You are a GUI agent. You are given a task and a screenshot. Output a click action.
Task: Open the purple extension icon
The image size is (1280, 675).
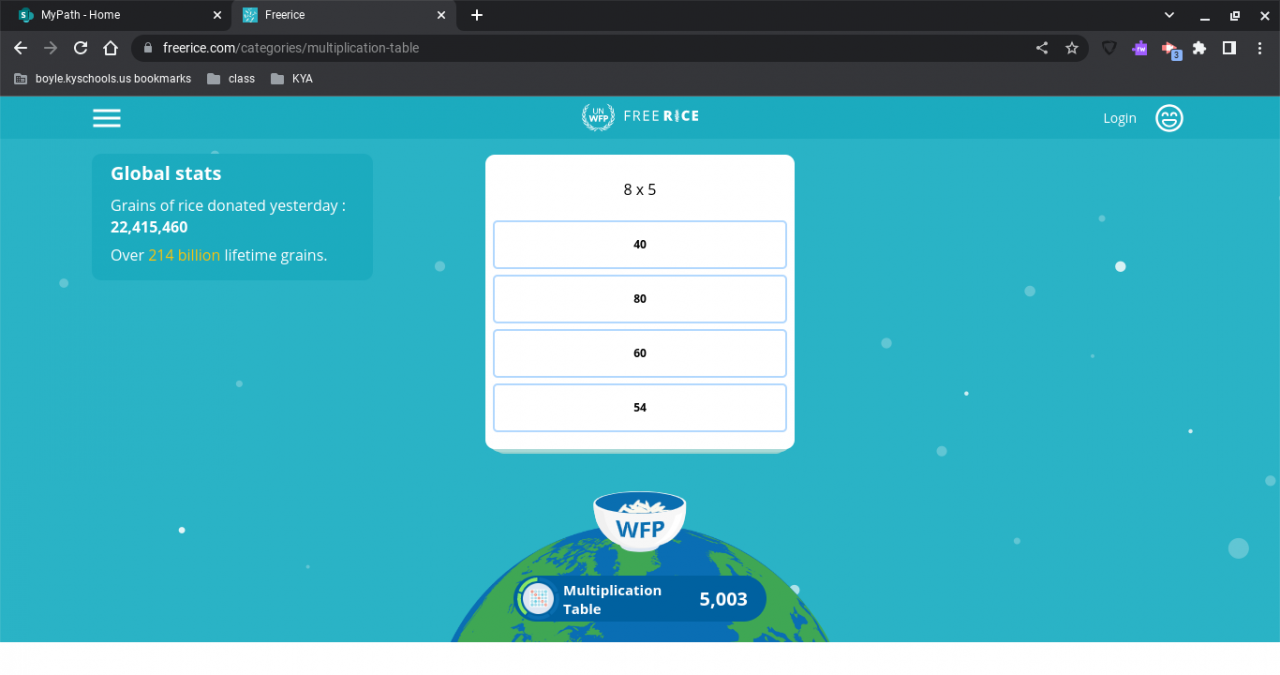(1140, 48)
